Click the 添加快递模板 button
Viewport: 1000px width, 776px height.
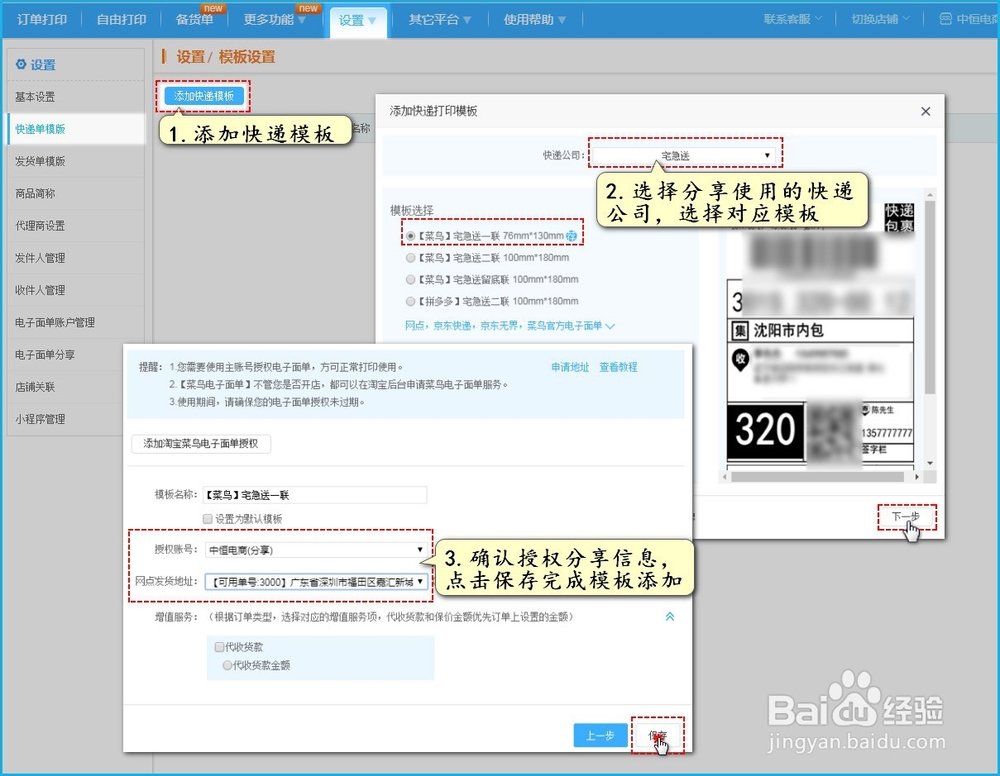[204, 96]
